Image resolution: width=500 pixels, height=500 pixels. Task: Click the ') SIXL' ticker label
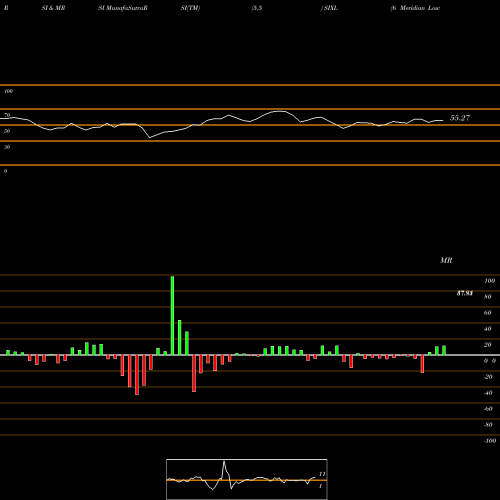coord(329,8)
